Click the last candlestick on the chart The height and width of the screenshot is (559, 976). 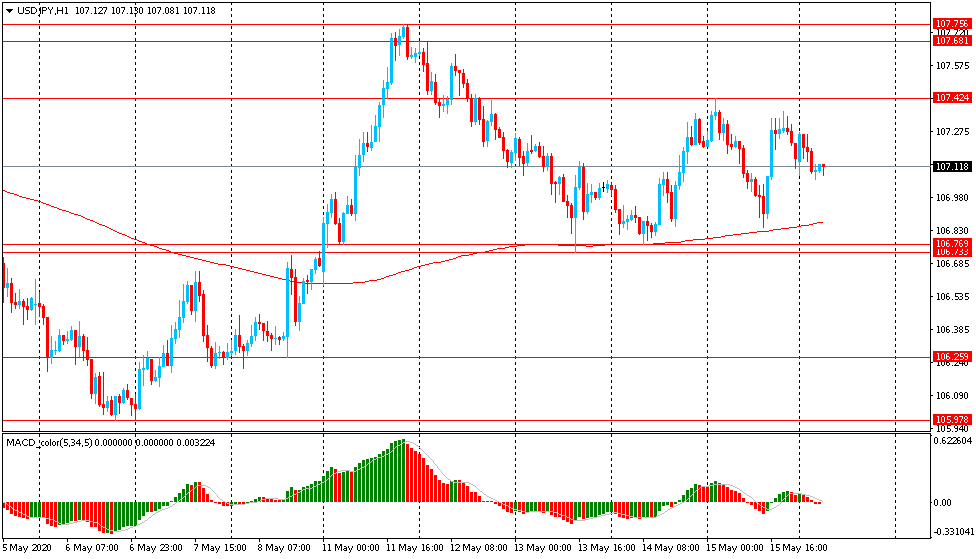click(822, 167)
